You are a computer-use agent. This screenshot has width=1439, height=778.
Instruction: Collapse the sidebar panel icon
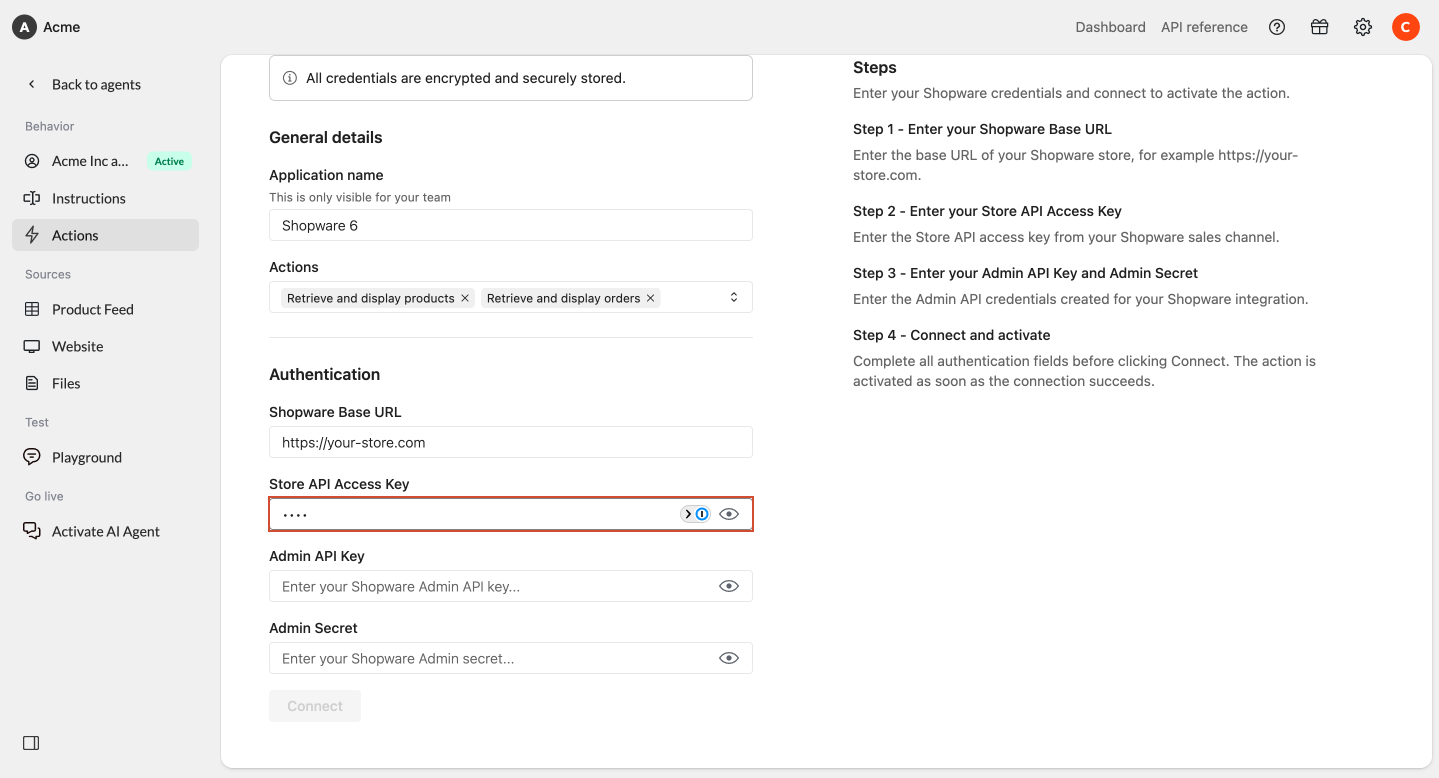click(31, 743)
